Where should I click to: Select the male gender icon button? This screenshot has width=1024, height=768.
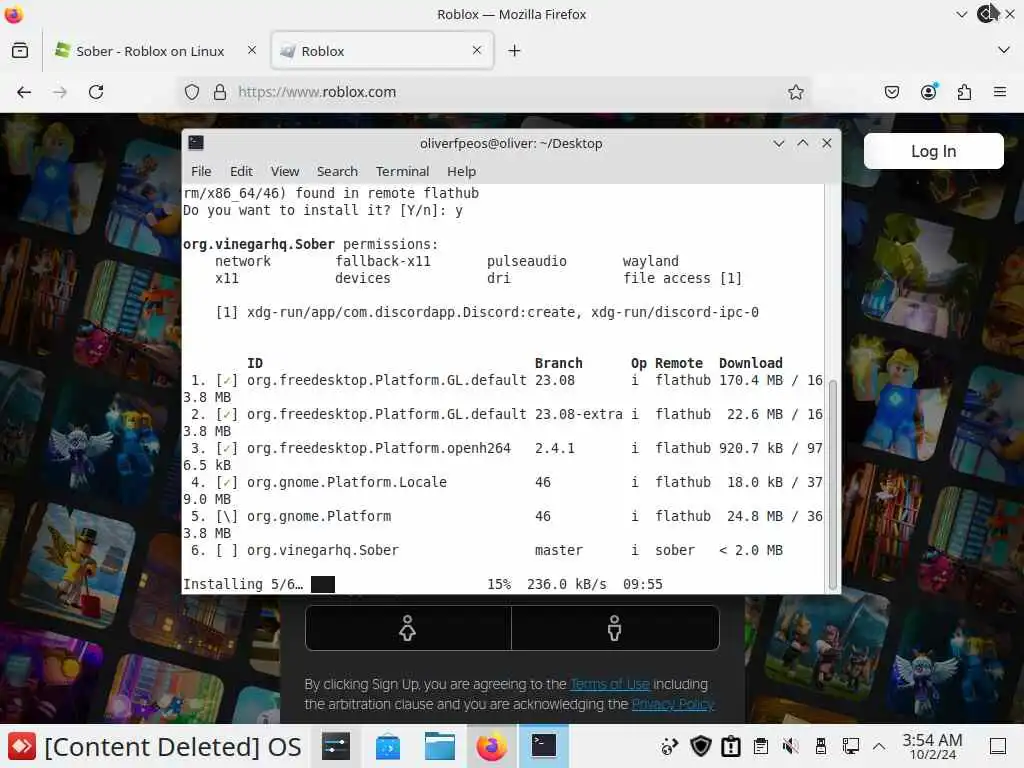click(615, 628)
